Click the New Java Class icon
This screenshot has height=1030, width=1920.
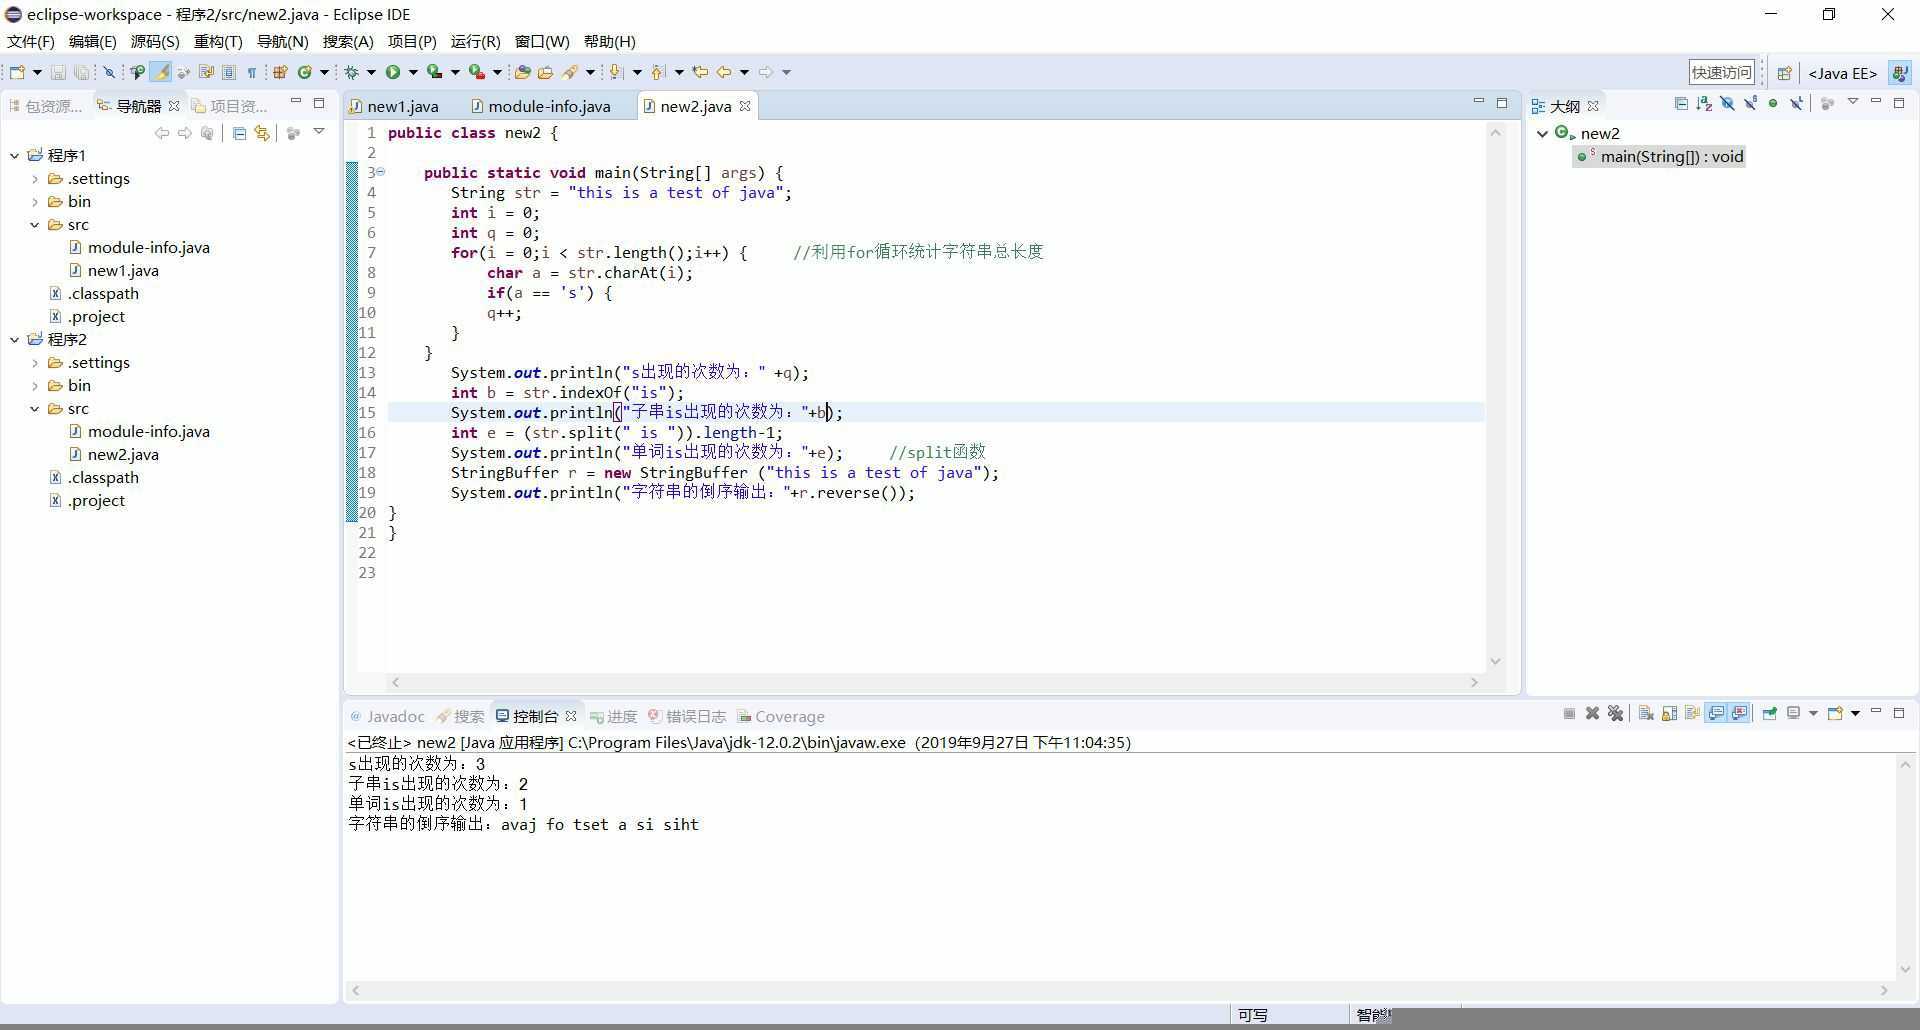point(305,72)
